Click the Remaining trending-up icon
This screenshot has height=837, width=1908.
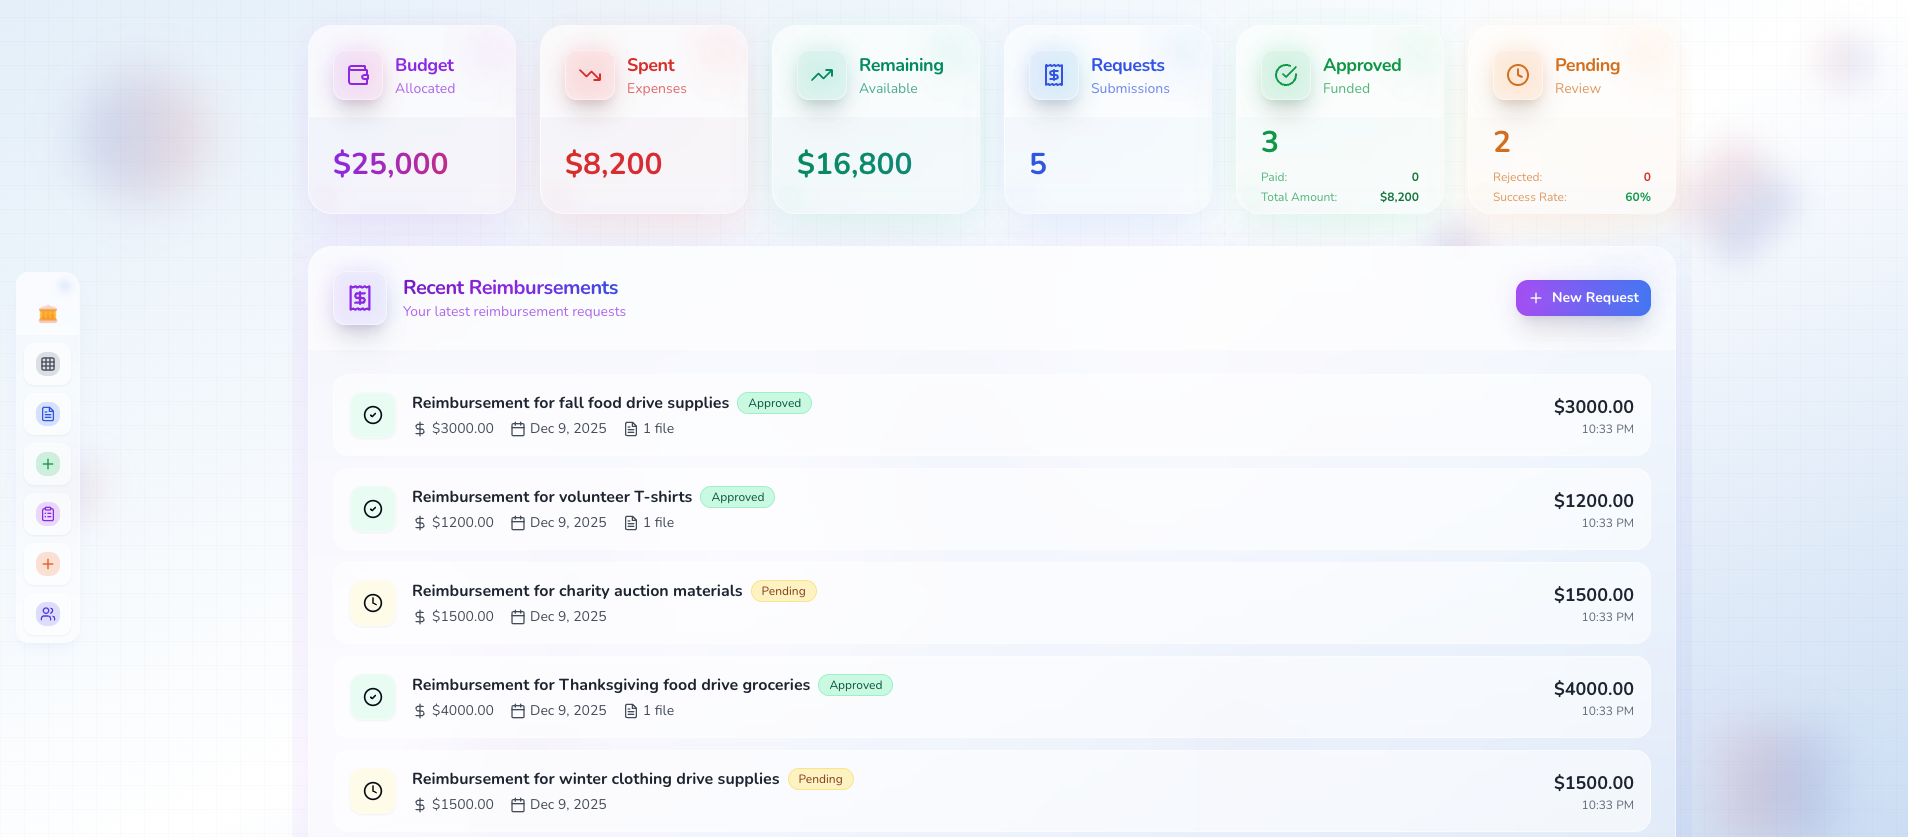822,75
